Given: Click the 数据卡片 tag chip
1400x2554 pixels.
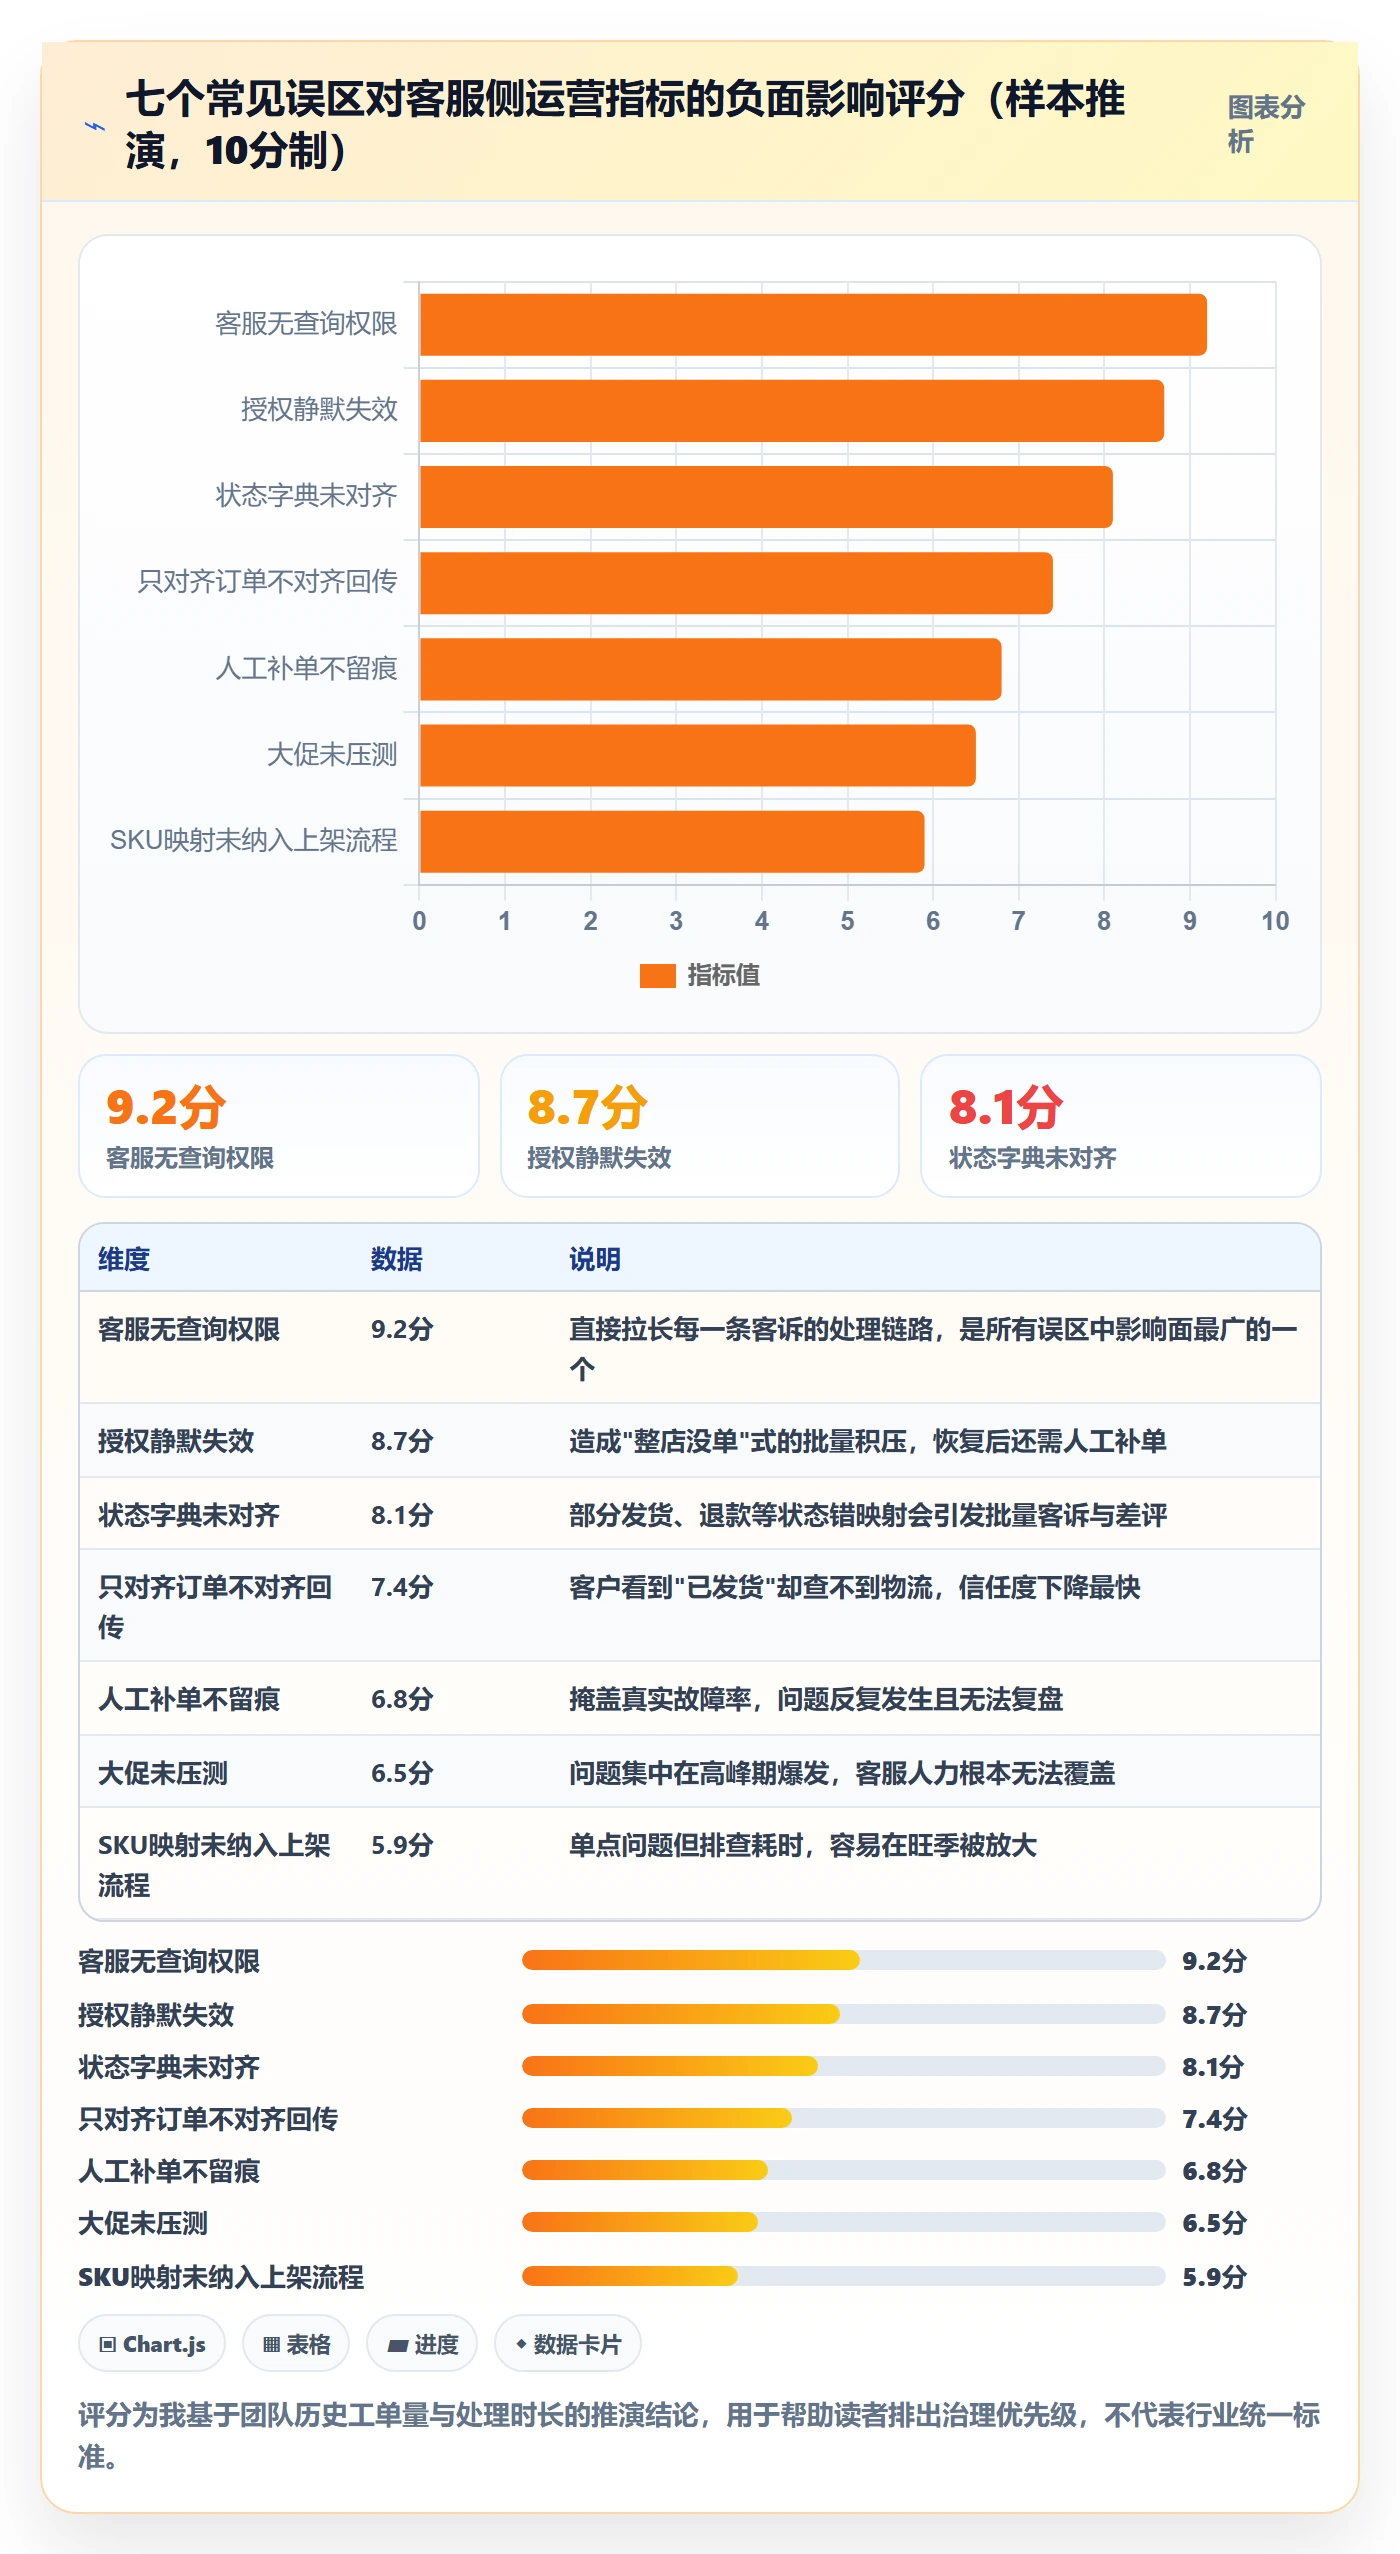Looking at the screenshot, I should pos(568,2344).
